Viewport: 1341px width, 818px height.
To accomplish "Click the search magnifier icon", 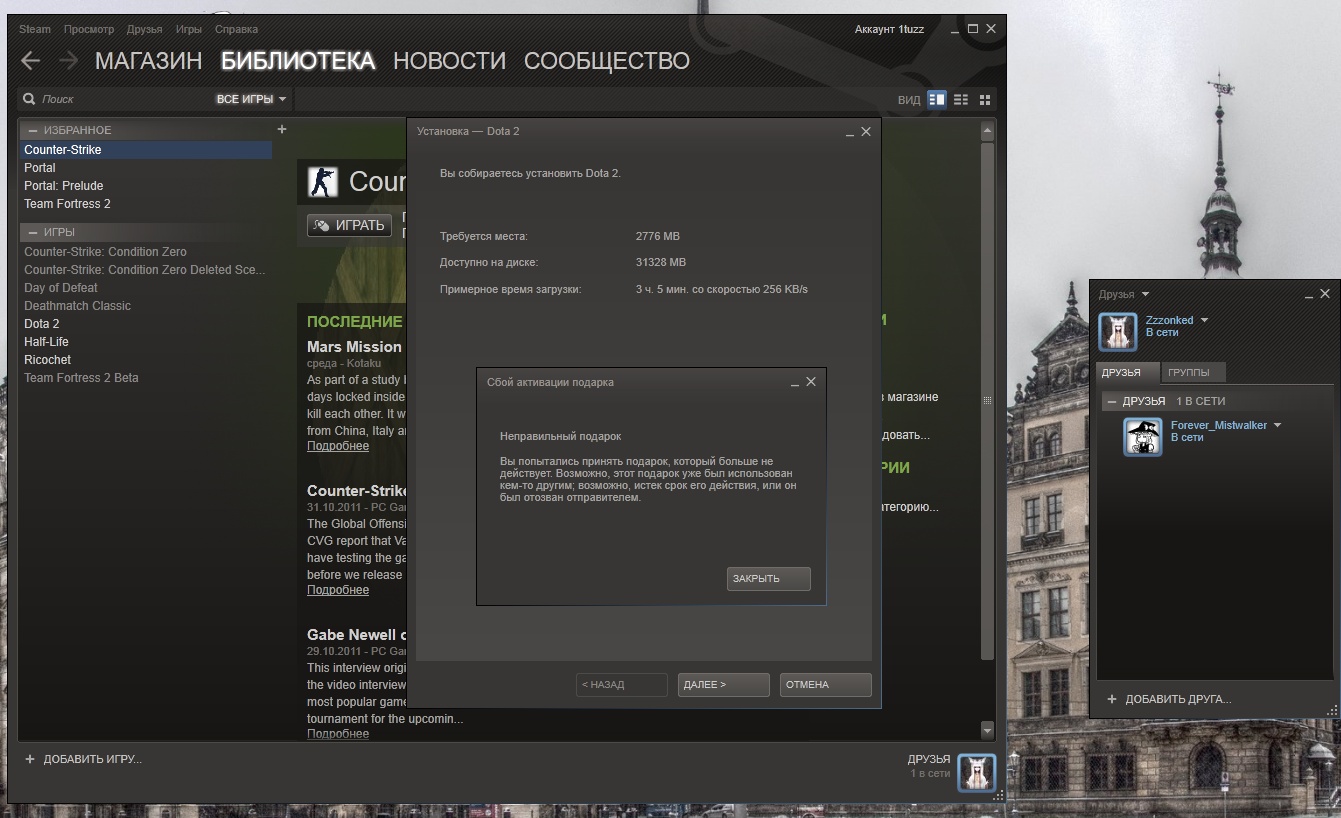I will click(29, 99).
